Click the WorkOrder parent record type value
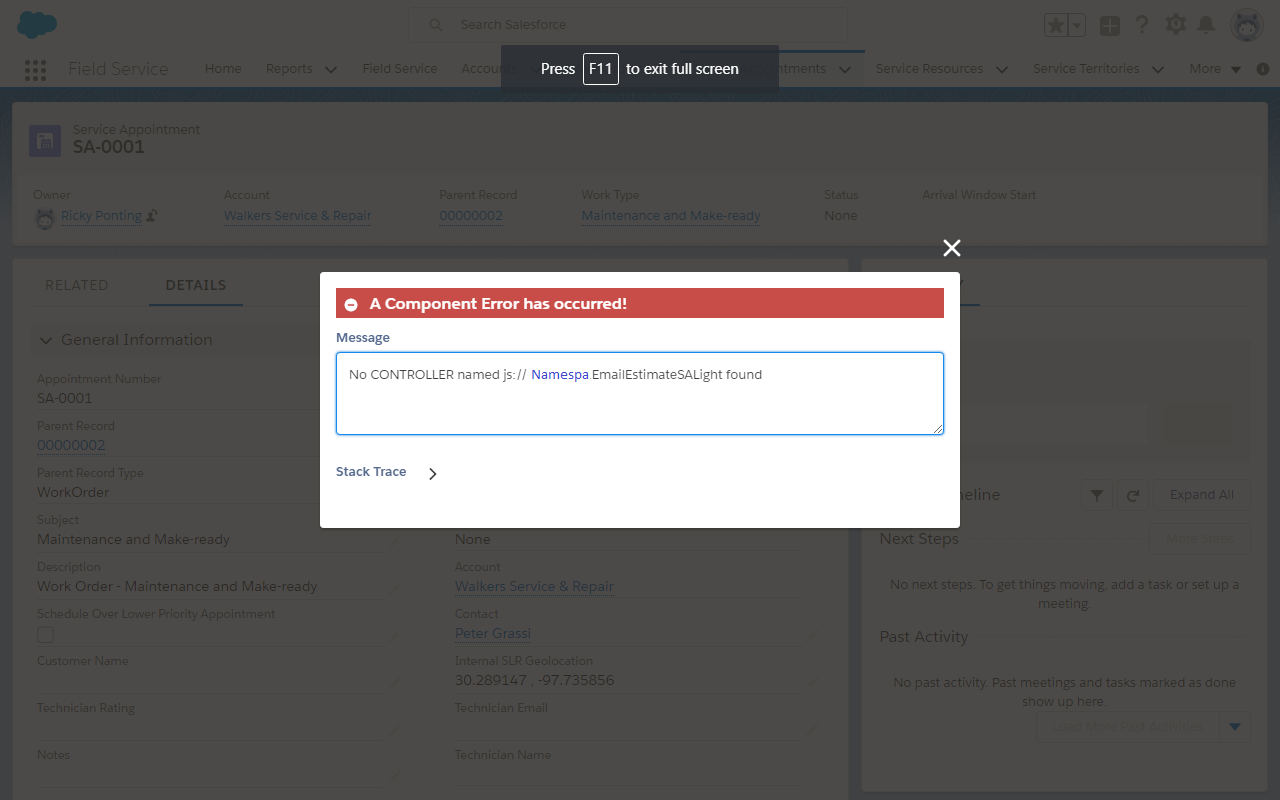 tap(73, 493)
